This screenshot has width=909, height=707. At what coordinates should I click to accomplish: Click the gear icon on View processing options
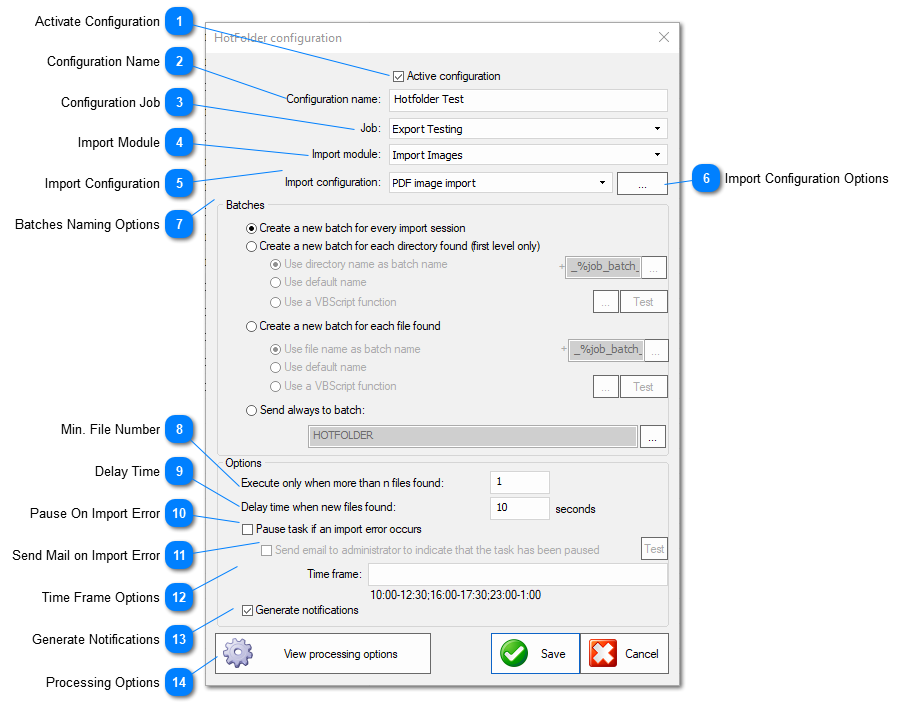point(239,653)
